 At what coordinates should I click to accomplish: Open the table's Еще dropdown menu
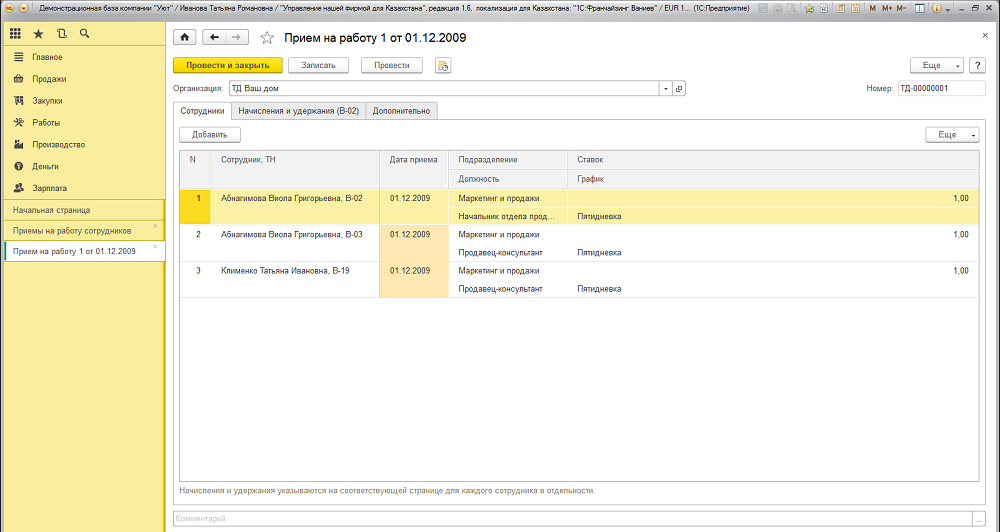coord(952,134)
